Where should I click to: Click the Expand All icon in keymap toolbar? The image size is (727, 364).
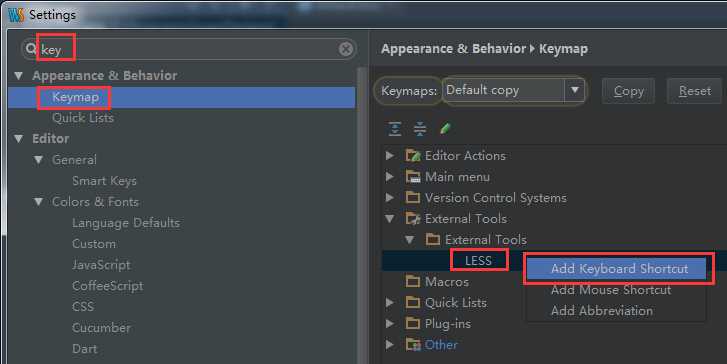click(395, 128)
